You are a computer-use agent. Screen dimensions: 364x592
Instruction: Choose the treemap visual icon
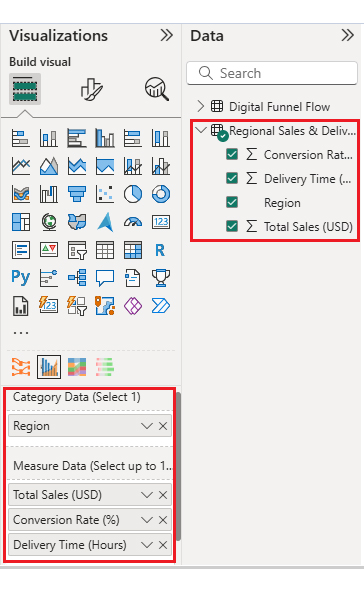(x=21, y=222)
